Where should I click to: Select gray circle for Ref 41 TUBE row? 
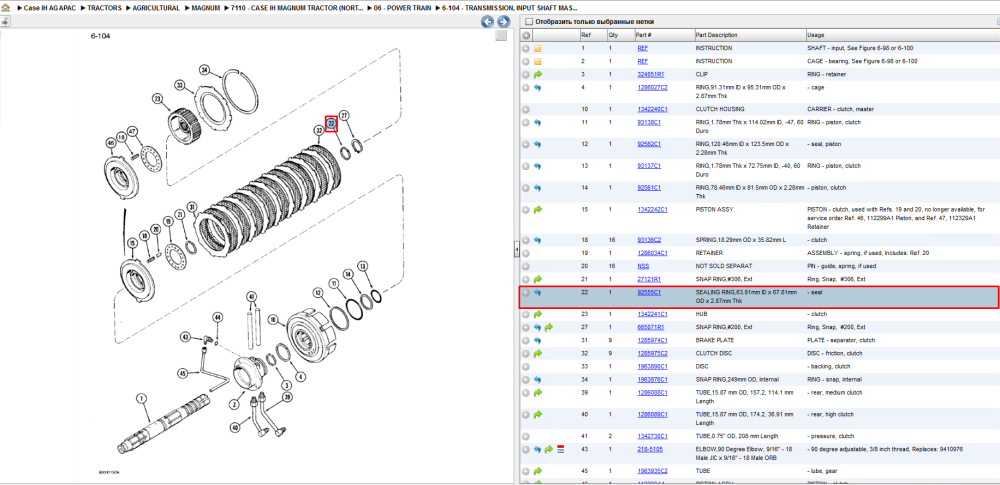pyautogui.click(x=526, y=436)
